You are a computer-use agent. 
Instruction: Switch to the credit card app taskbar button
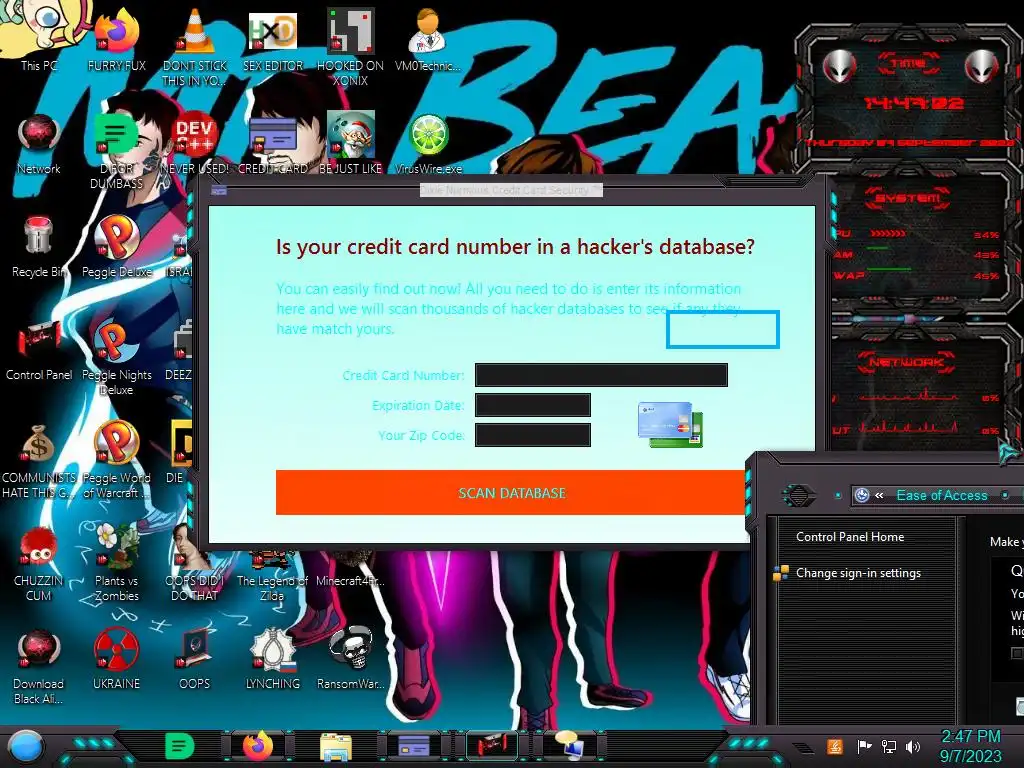(x=413, y=746)
